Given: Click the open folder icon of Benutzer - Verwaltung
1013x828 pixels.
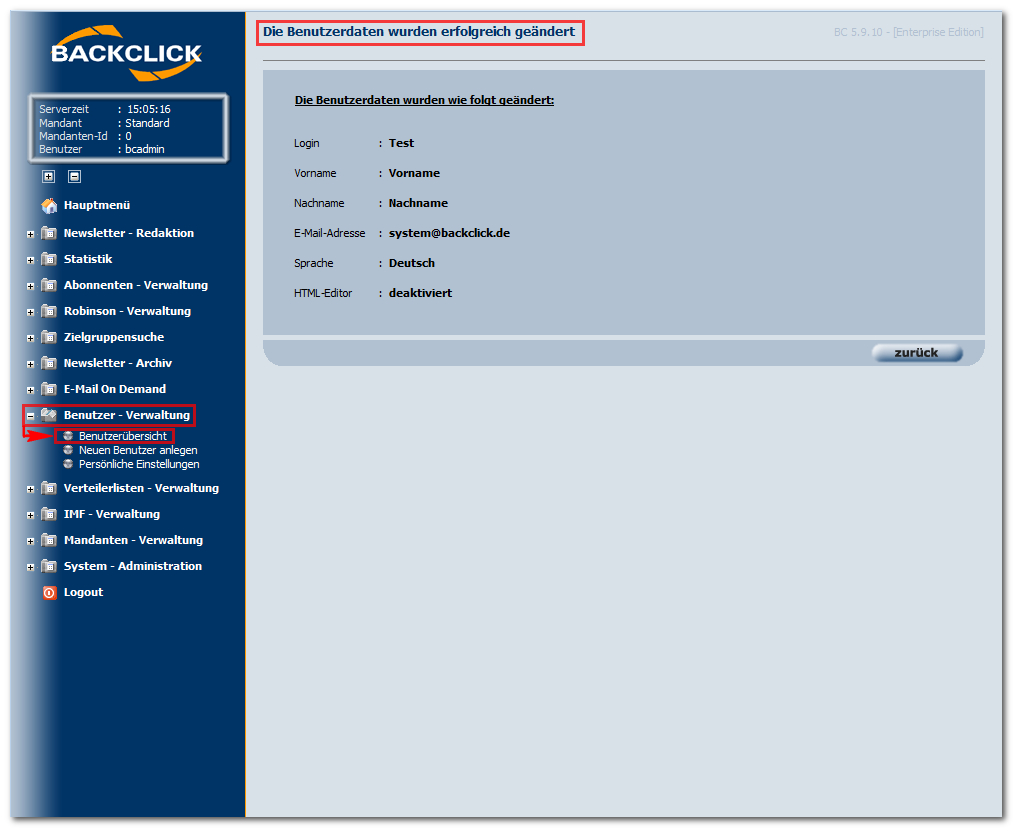Looking at the screenshot, I should click(x=49, y=415).
